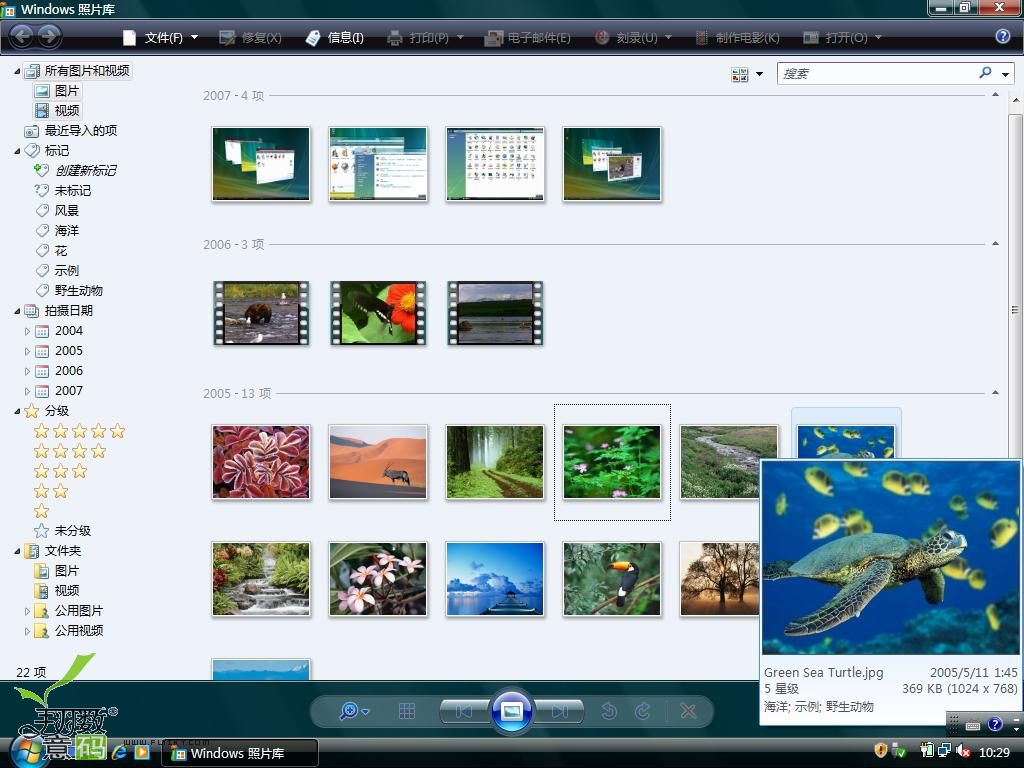Click the Windows 照片库 taskbar button
Screen dimensions: 1024x768
[x=239, y=753]
